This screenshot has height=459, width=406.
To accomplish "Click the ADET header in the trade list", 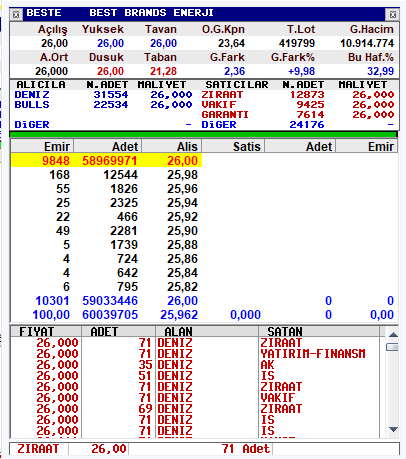I will tap(118, 332).
